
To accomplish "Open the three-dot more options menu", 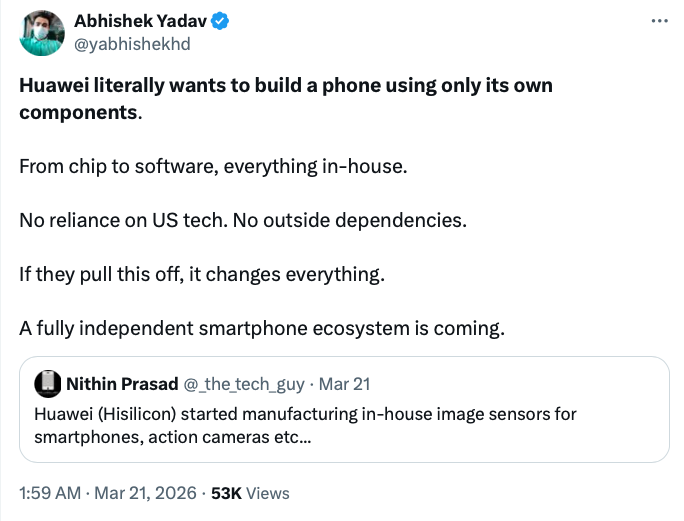I will [x=658, y=22].
